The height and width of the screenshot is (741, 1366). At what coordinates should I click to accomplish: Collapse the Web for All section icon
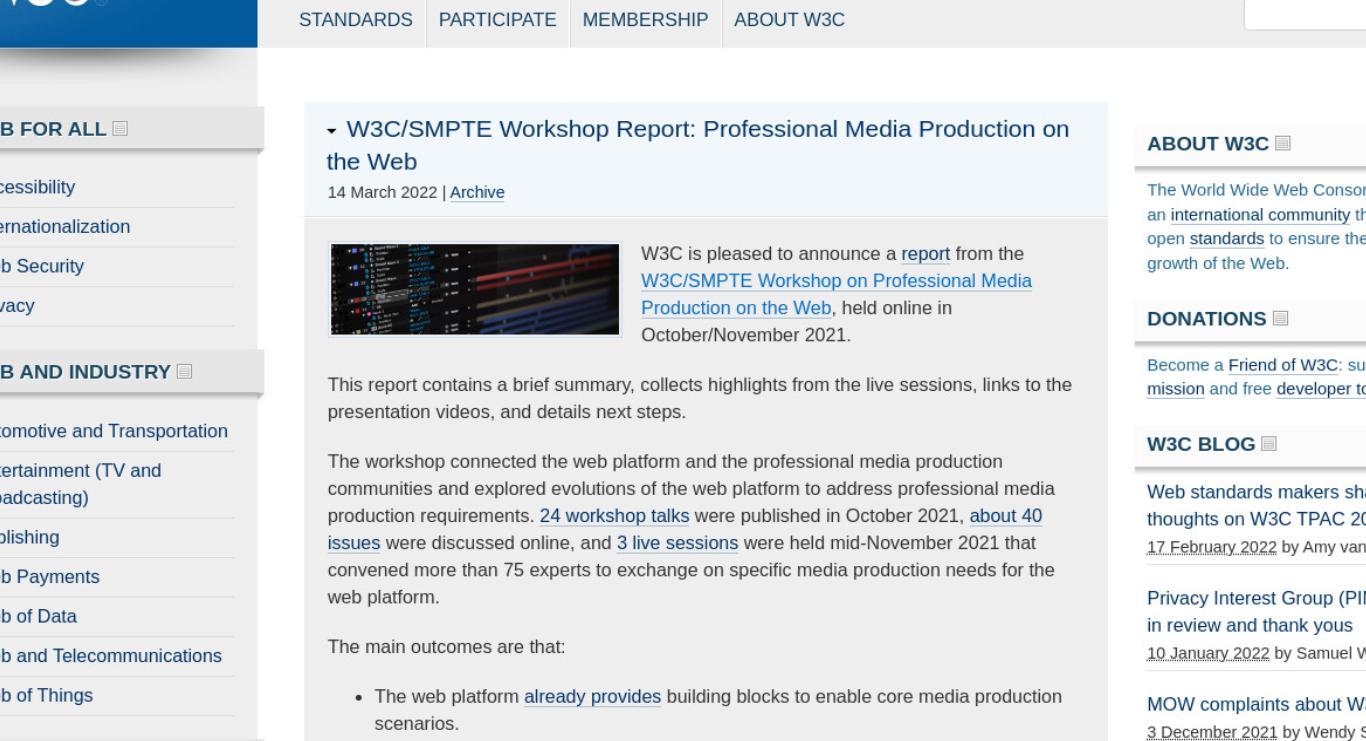(121, 128)
